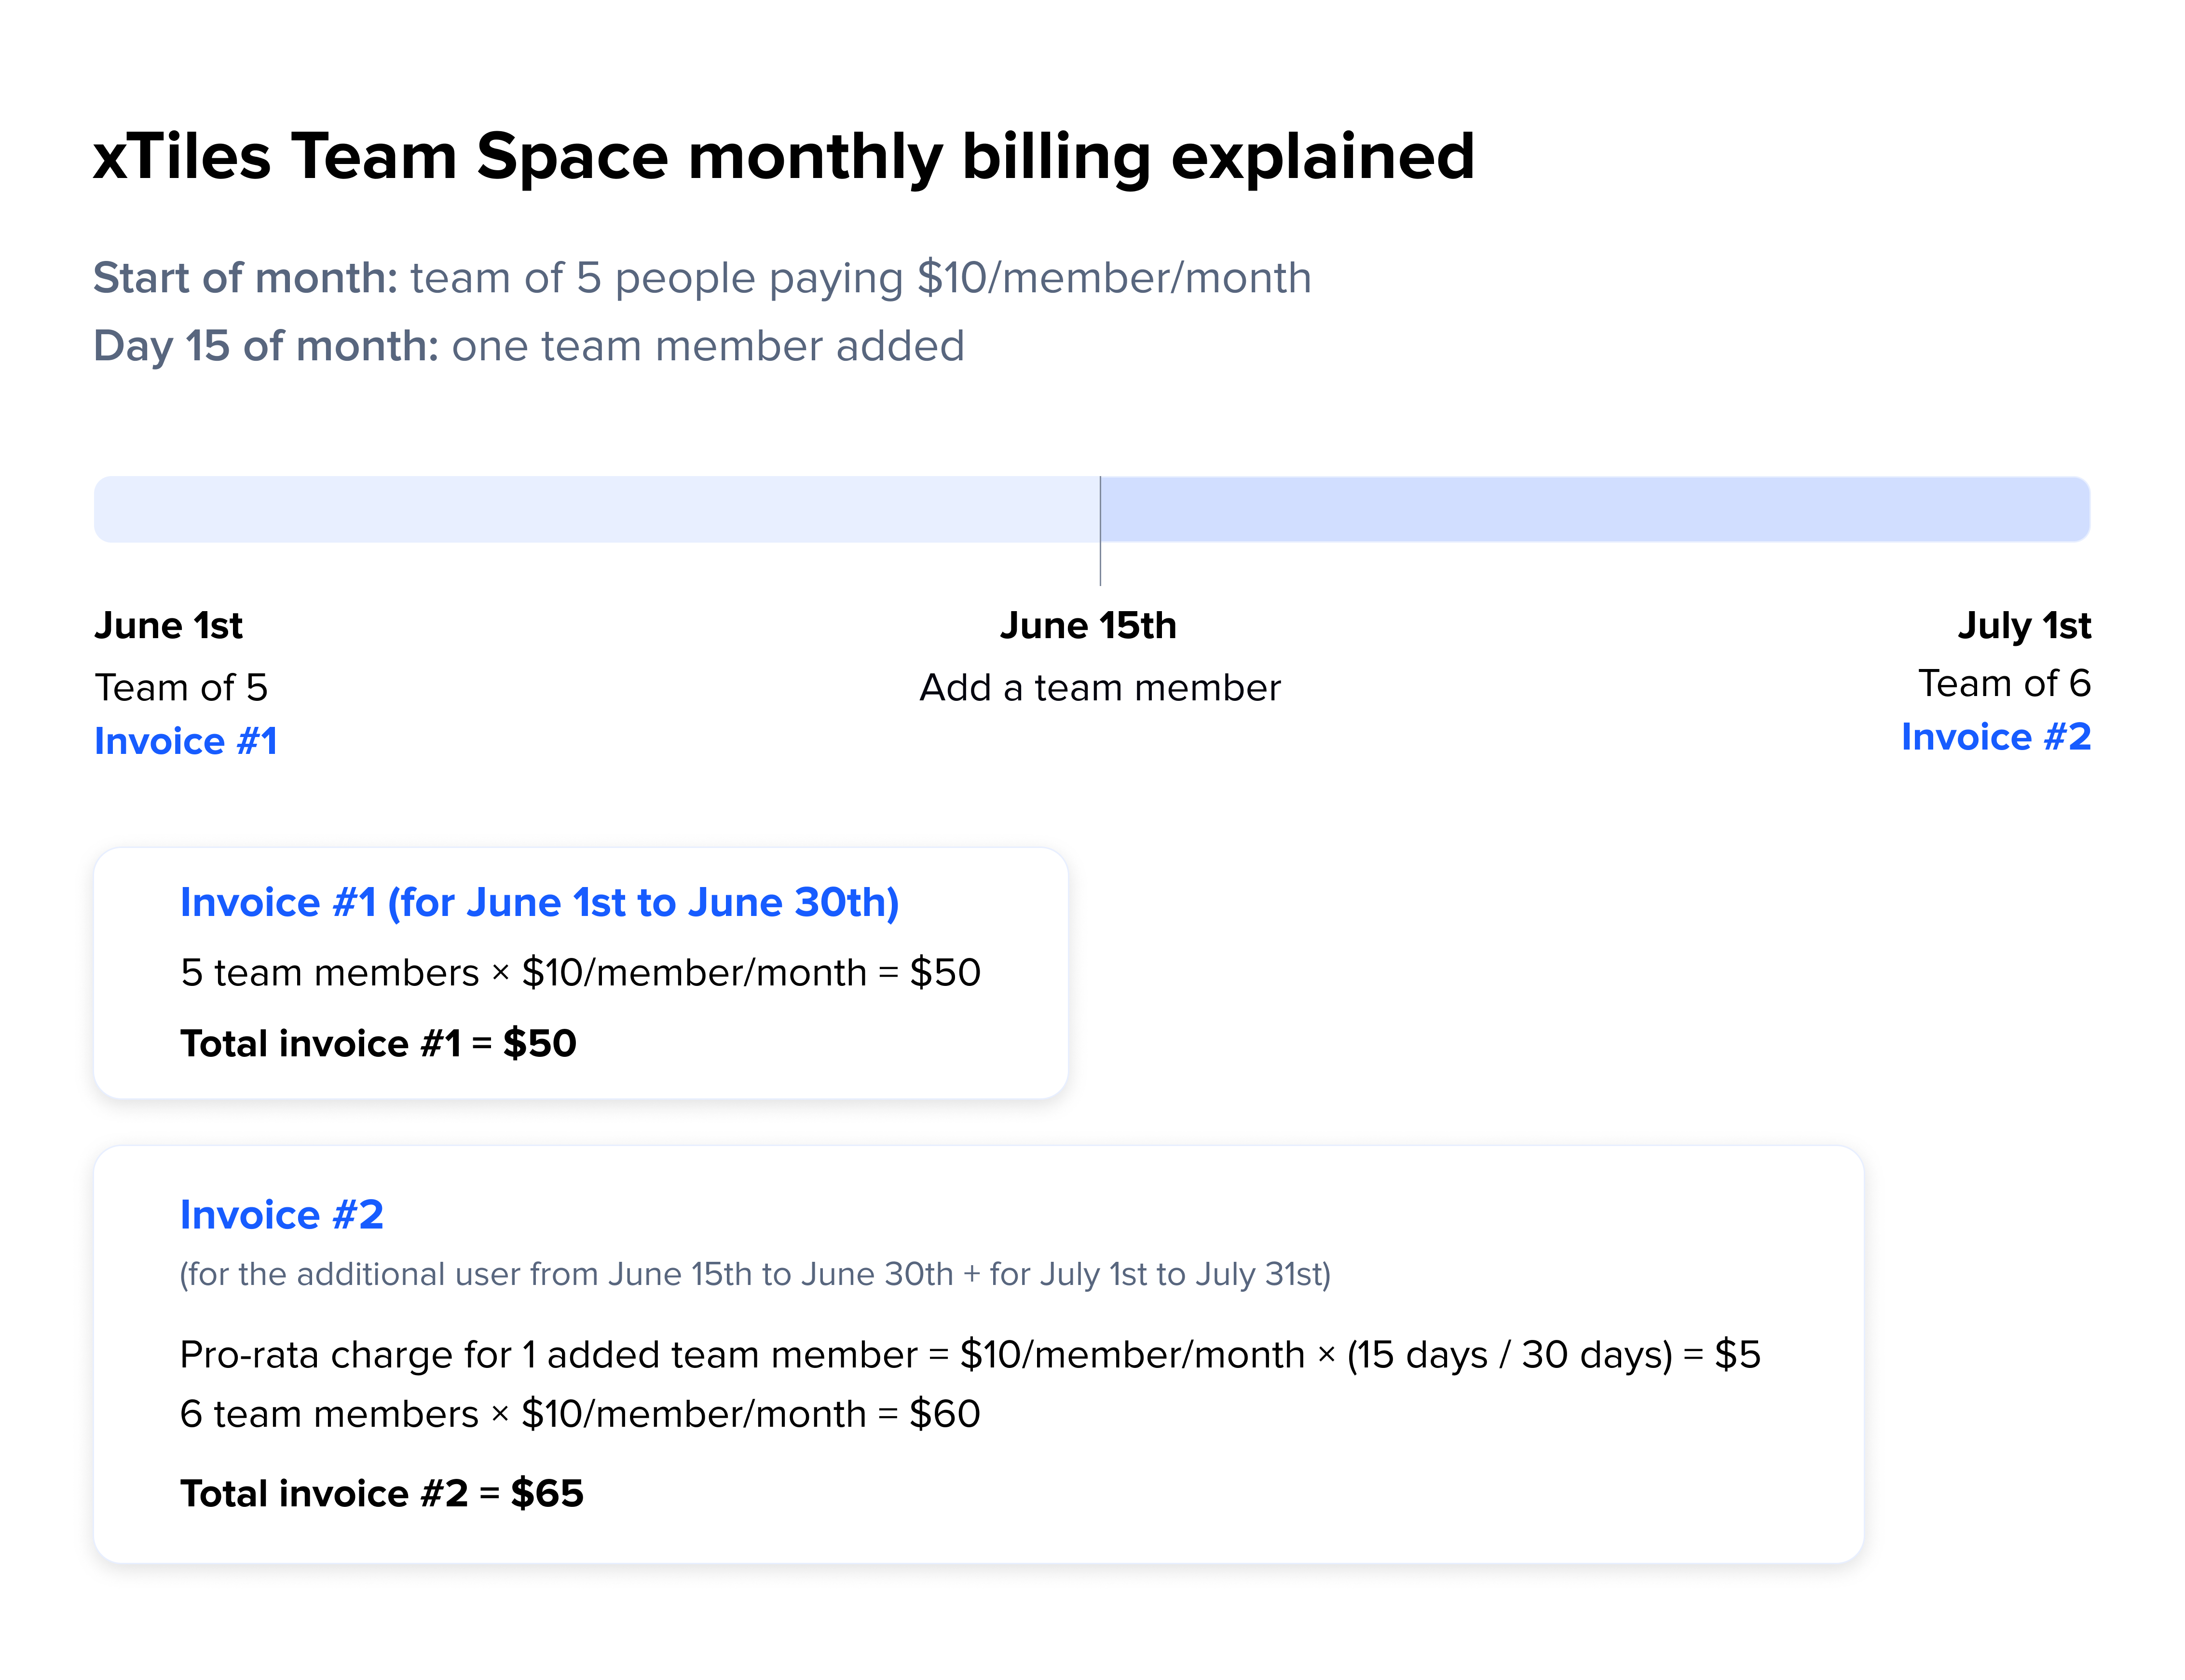
Task: Click the 'Invoice #2' card heading
Action: [282, 1214]
